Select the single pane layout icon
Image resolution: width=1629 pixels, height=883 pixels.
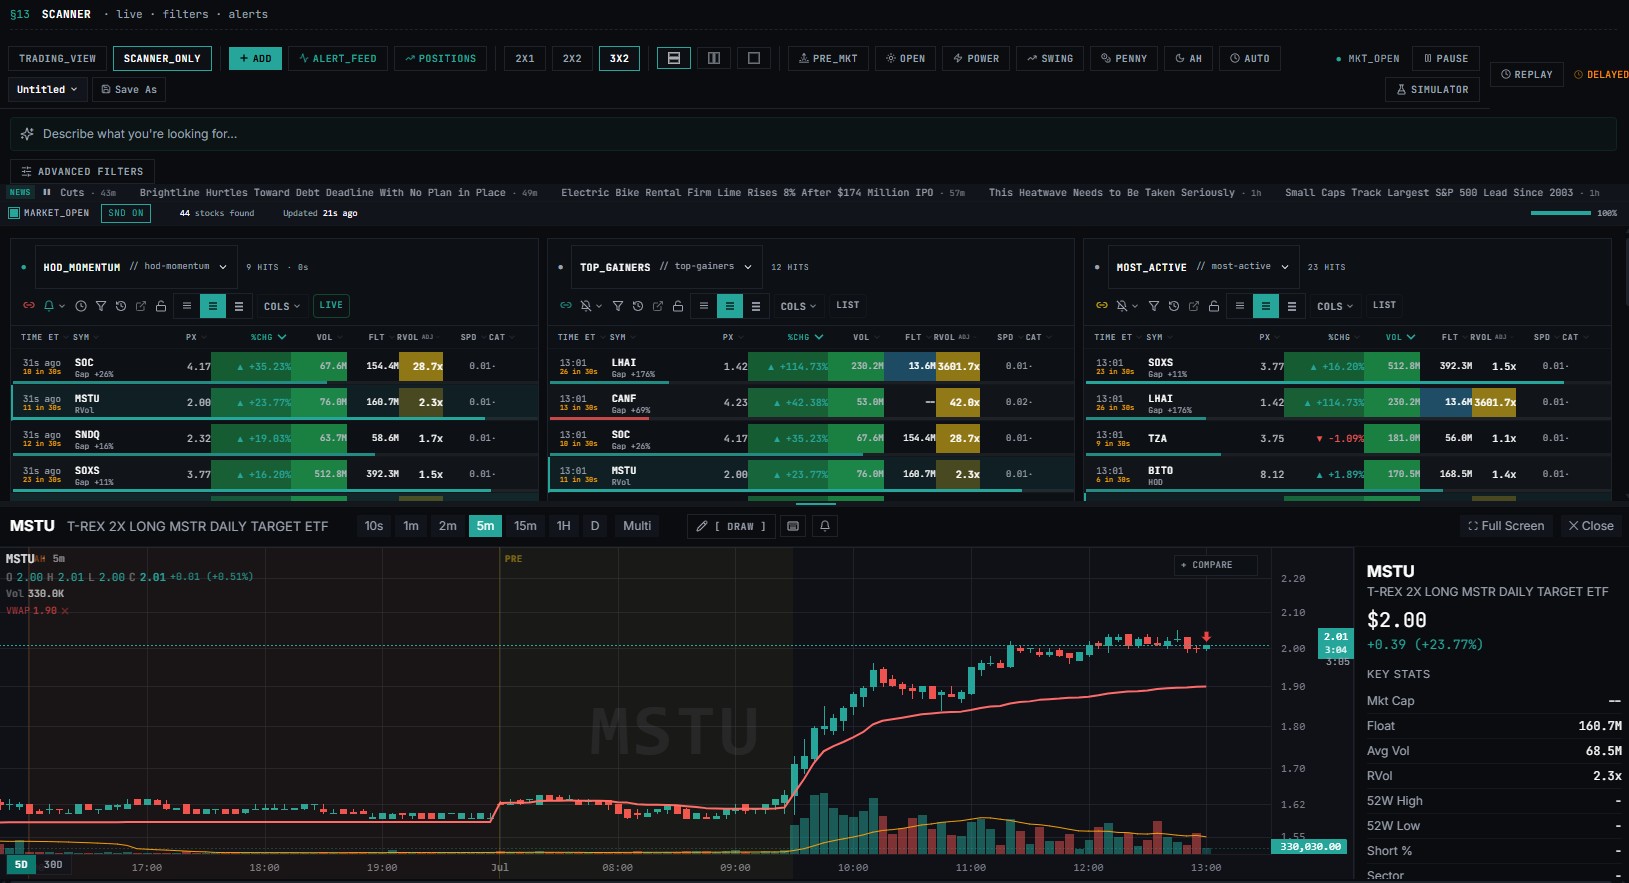pos(754,58)
